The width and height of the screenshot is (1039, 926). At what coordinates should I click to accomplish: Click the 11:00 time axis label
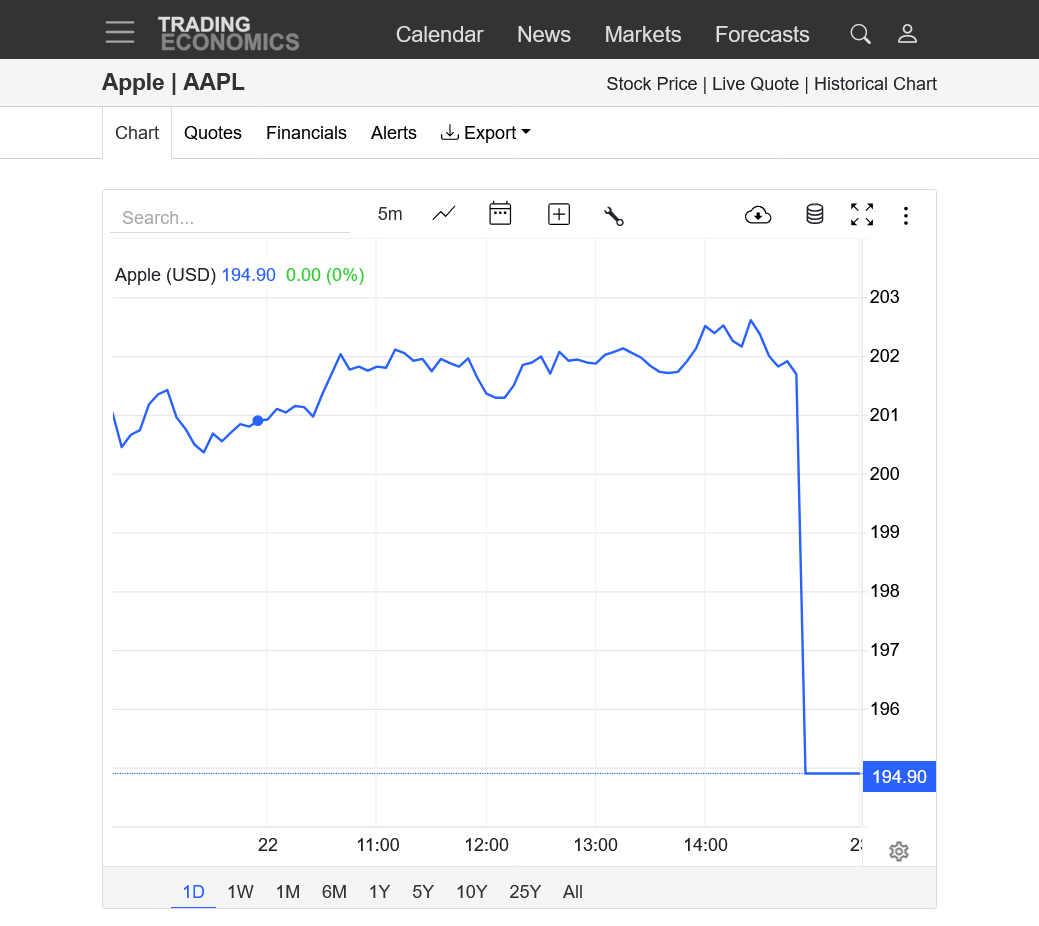[x=378, y=844]
